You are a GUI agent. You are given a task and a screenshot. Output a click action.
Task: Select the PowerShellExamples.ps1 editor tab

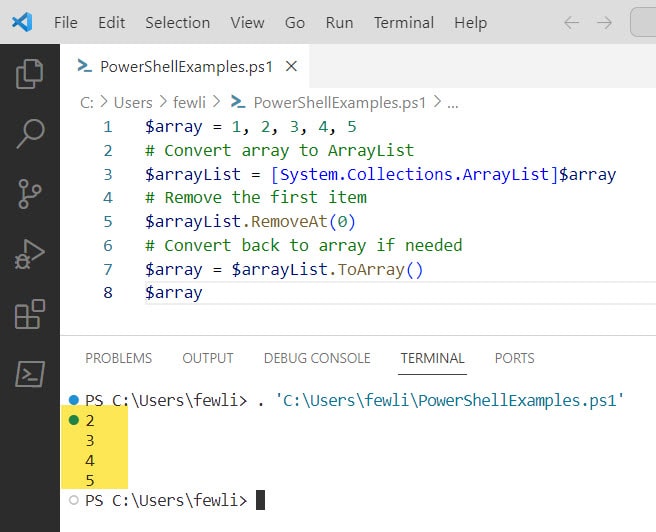[184, 66]
